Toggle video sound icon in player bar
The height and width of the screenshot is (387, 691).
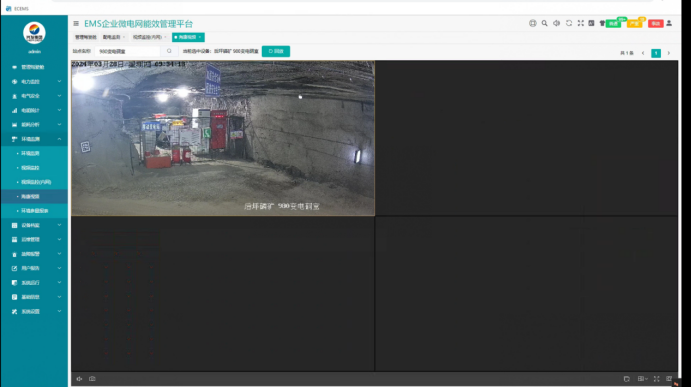(x=79, y=379)
